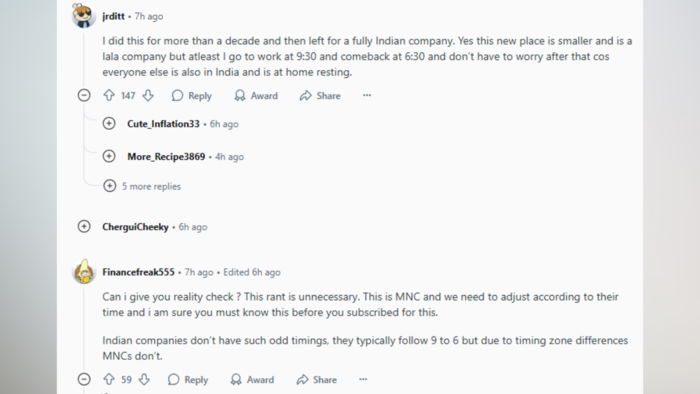Image resolution: width=700 pixels, height=394 pixels.
Task: Open jrditt's username profile link
Action: click(113, 16)
